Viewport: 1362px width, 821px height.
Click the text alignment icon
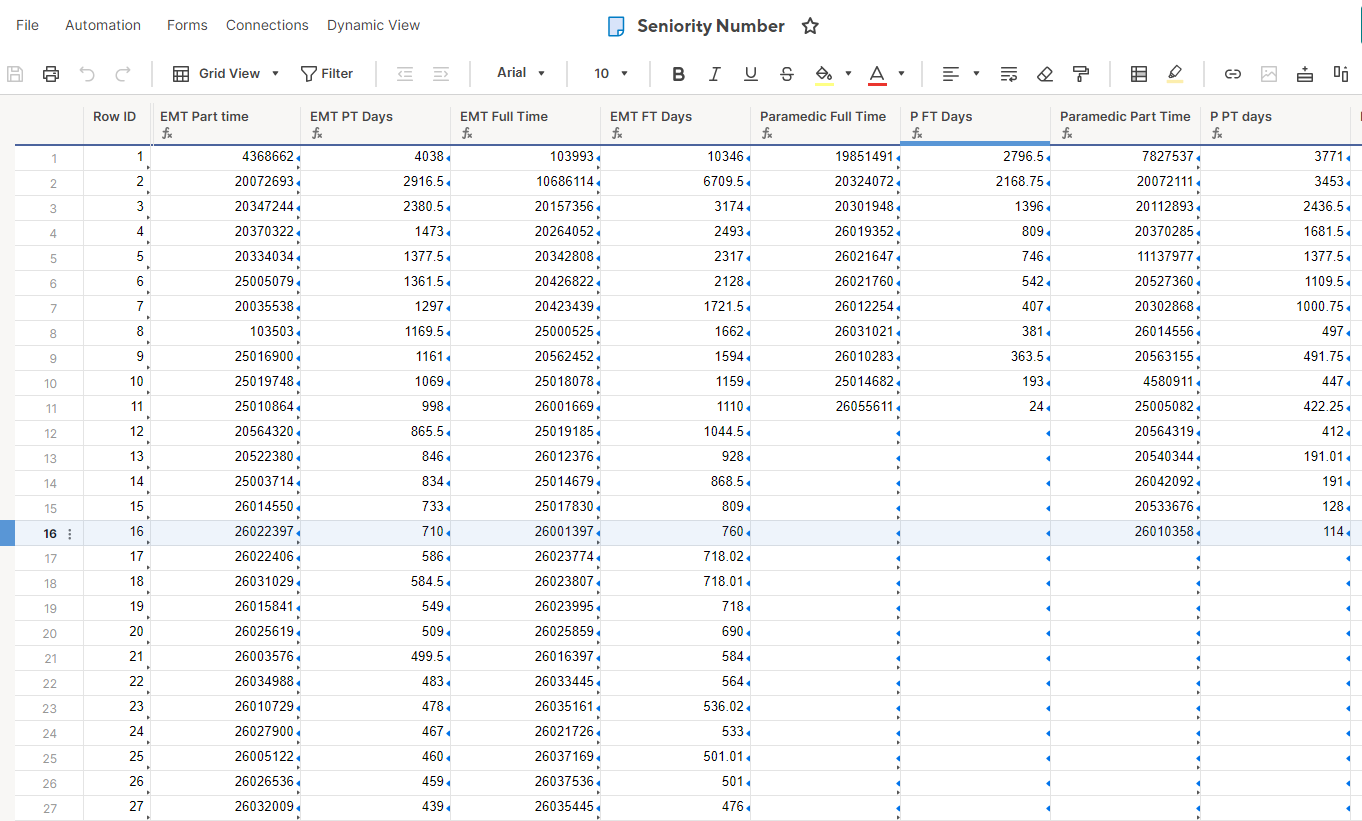951,73
